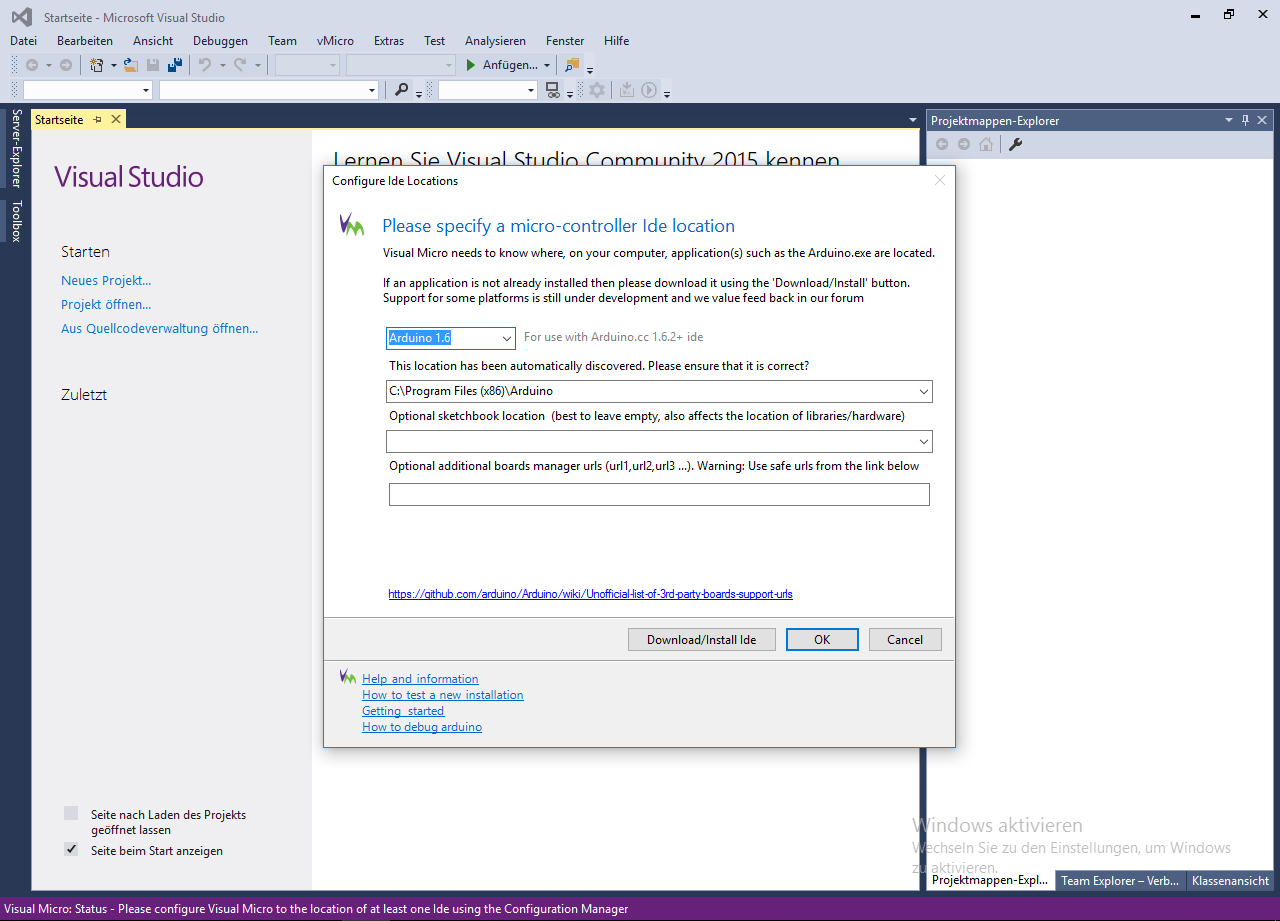Click Cancel in the Configure Ide Locations dialog
The height and width of the screenshot is (921, 1280).
point(905,640)
